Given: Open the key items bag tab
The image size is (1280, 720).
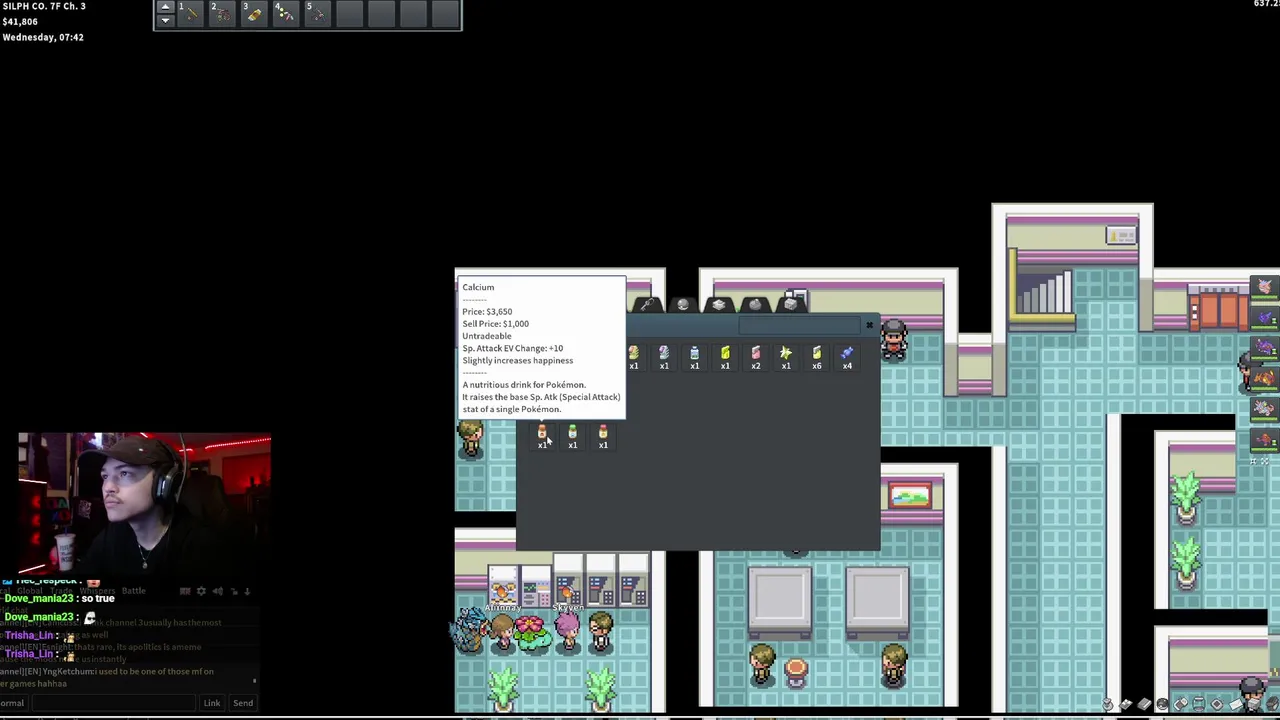Looking at the screenshot, I should [647, 305].
